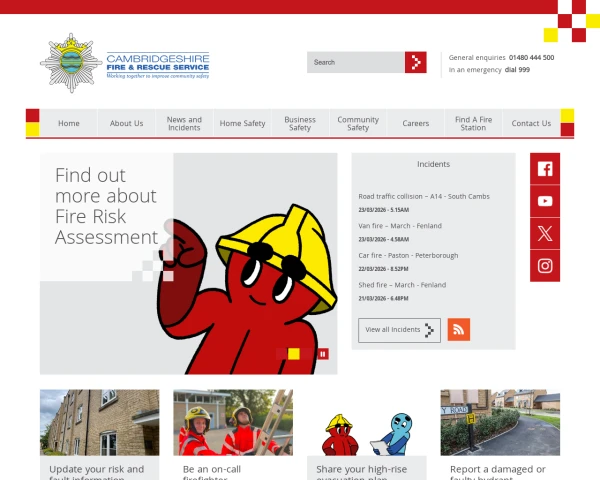Open the Community Safety menu
600x480 pixels.
click(358, 123)
